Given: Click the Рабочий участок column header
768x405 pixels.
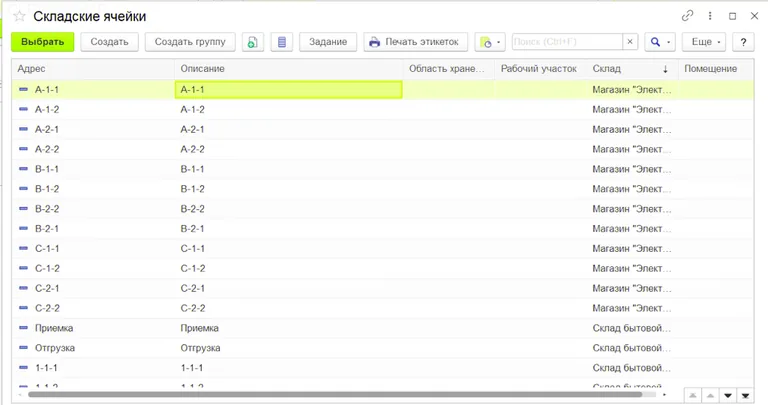Looking at the screenshot, I should pyautogui.click(x=541, y=69).
